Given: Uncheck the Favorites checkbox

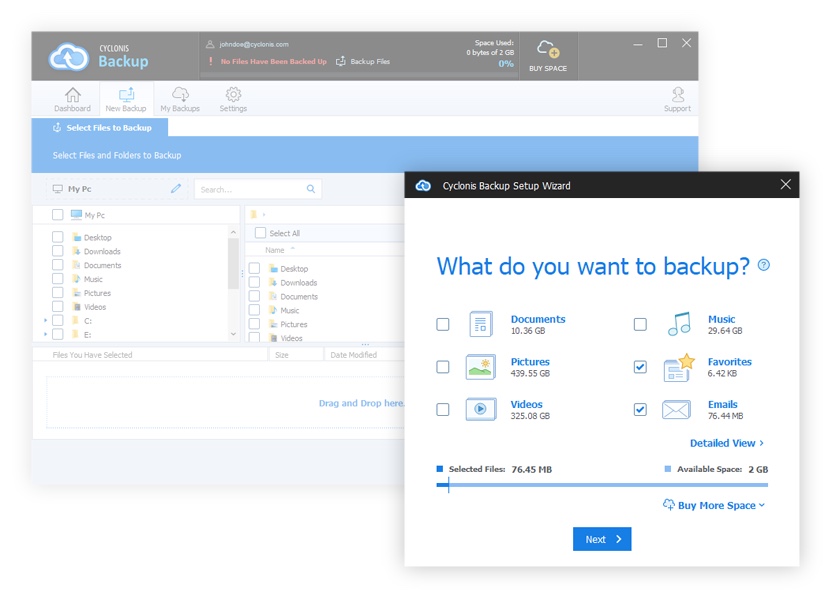Looking at the screenshot, I should [x=640, y=367].
